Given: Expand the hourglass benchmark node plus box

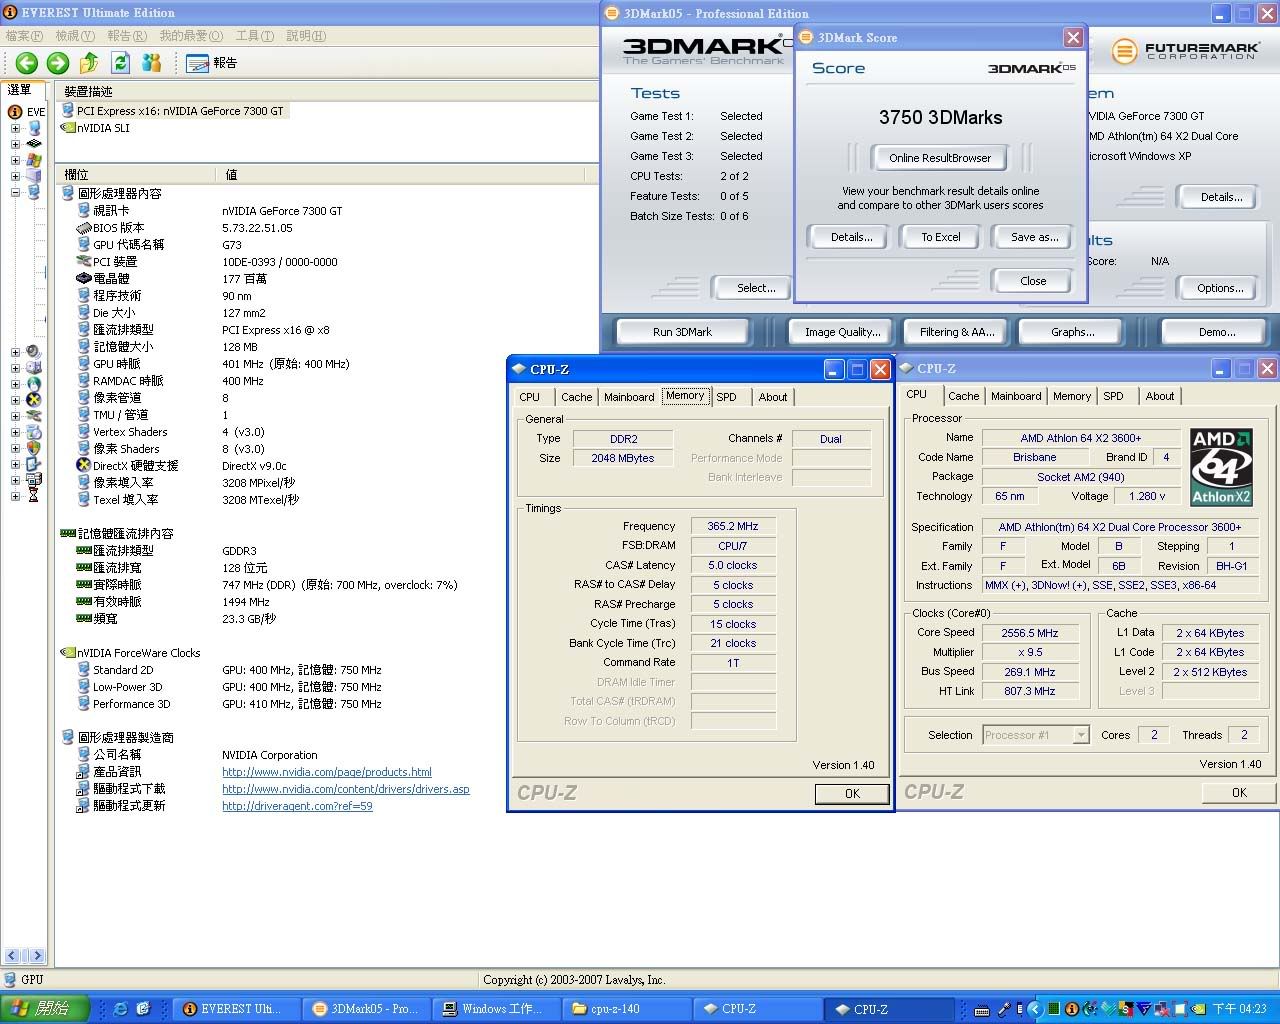Looking at the screenshot, I should [x=15, y=496].
